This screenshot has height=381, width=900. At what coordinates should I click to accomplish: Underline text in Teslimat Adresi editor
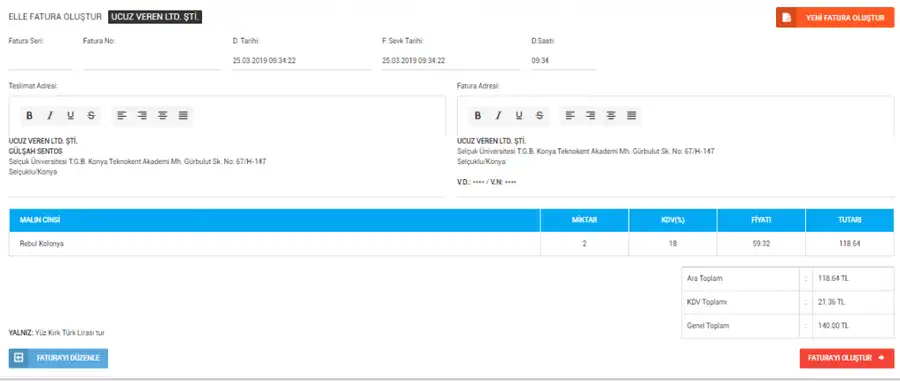71,116
